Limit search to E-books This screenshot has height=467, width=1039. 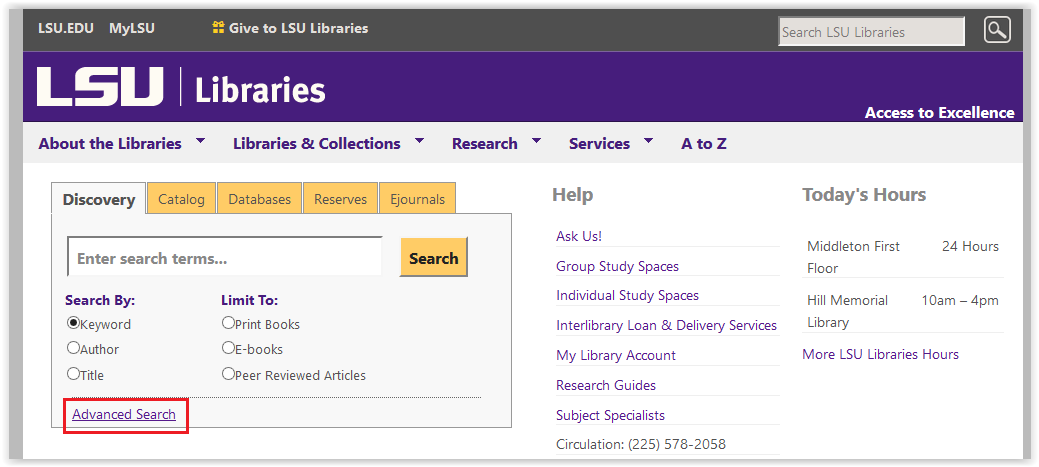click(x=229, y=348)
